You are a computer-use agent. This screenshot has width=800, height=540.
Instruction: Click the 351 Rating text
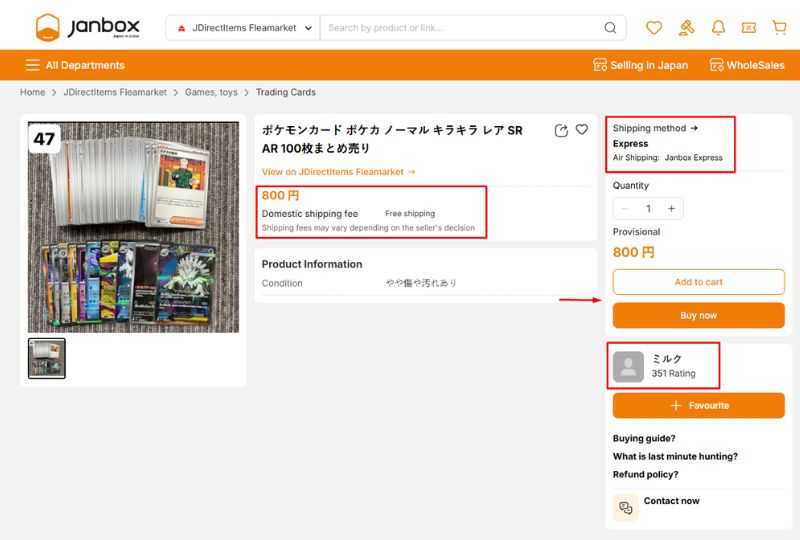pyautogui.click(x=673, y=373)
